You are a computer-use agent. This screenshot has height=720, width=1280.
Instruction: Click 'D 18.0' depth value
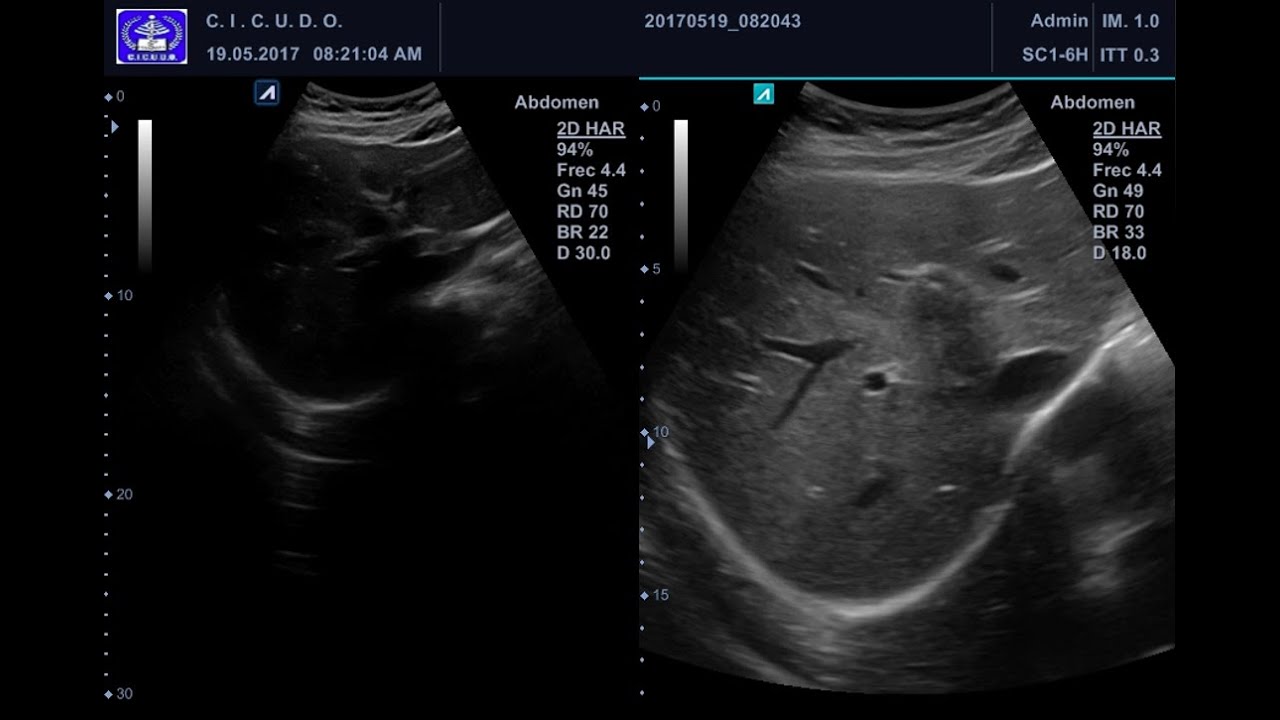[x=1119, y=253]
